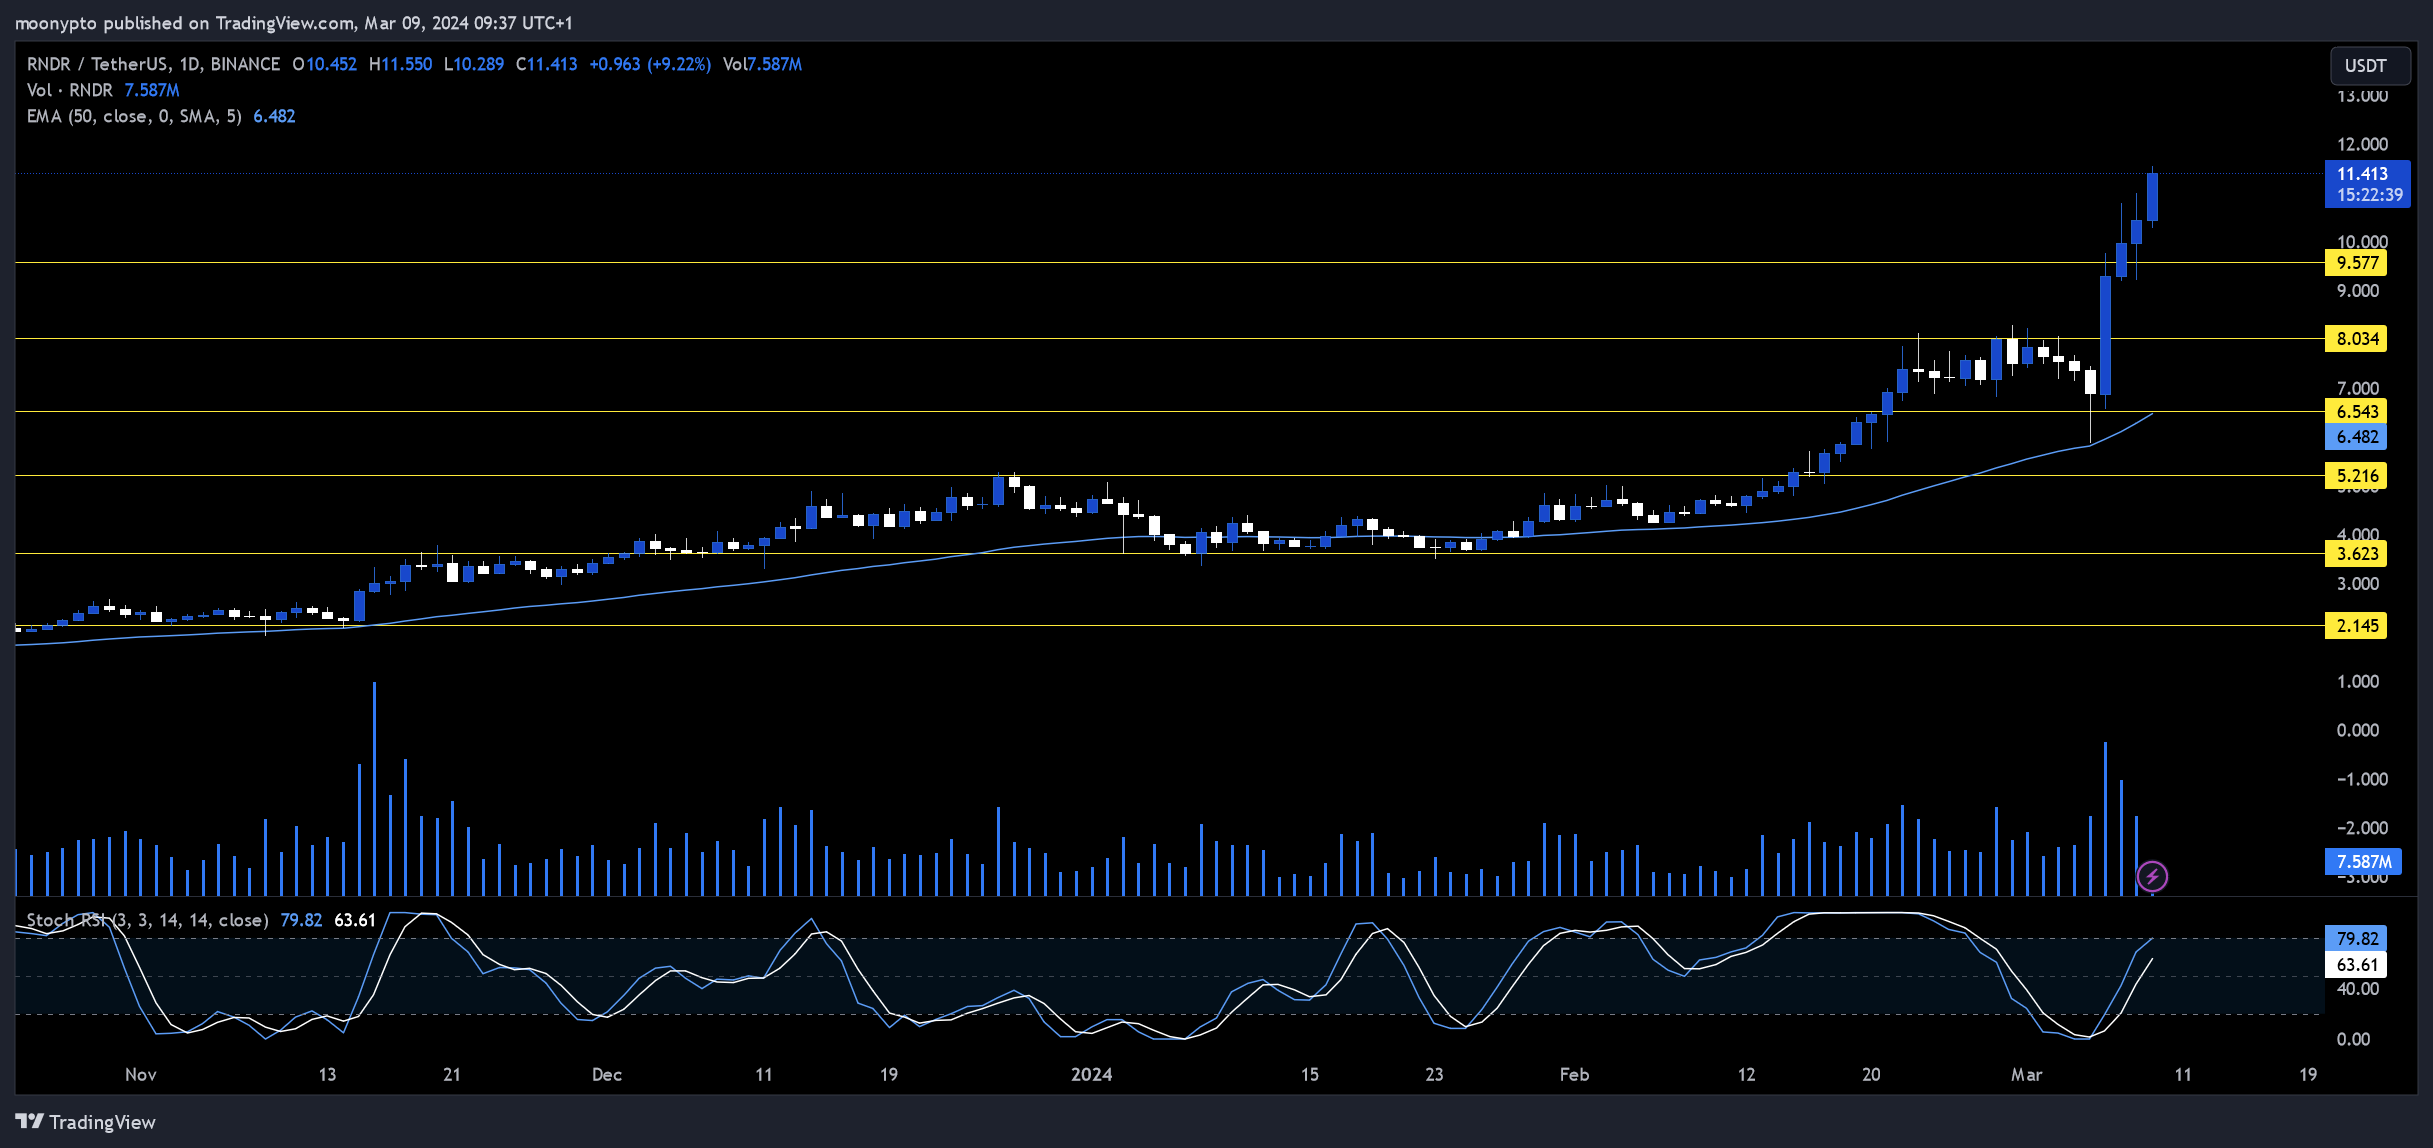Click the 6.482 EMA price label

[x=2356, y=437]
